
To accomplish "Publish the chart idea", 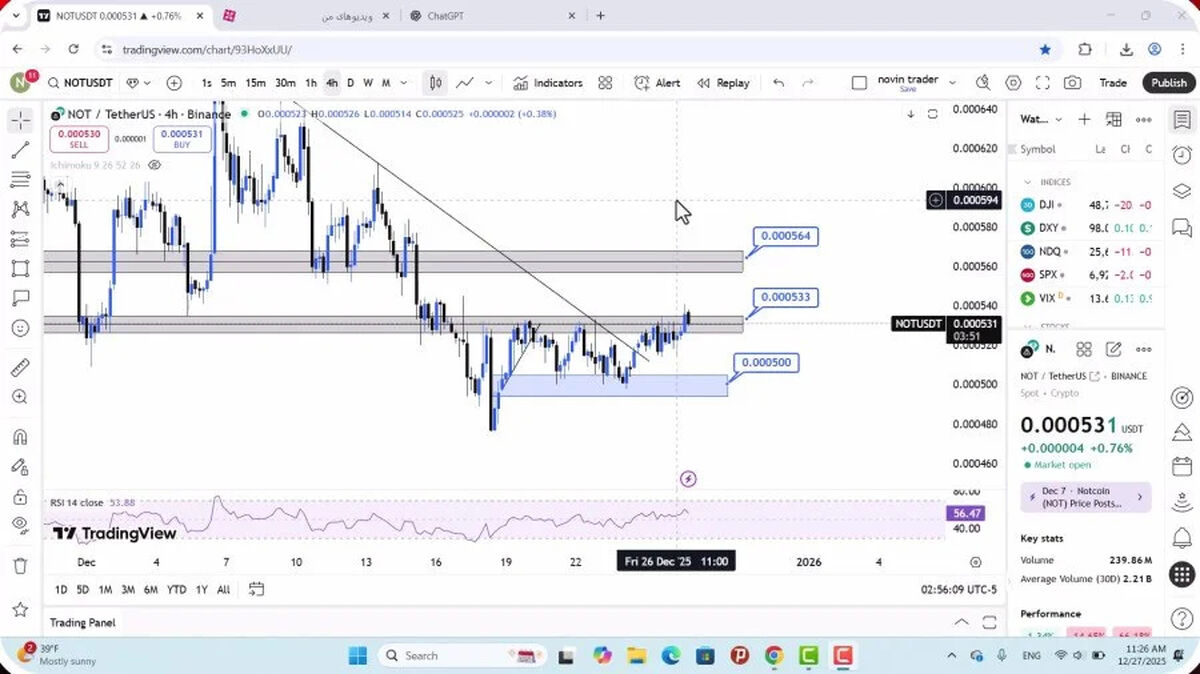I will pyautogui.click(x=1169, y=83).
